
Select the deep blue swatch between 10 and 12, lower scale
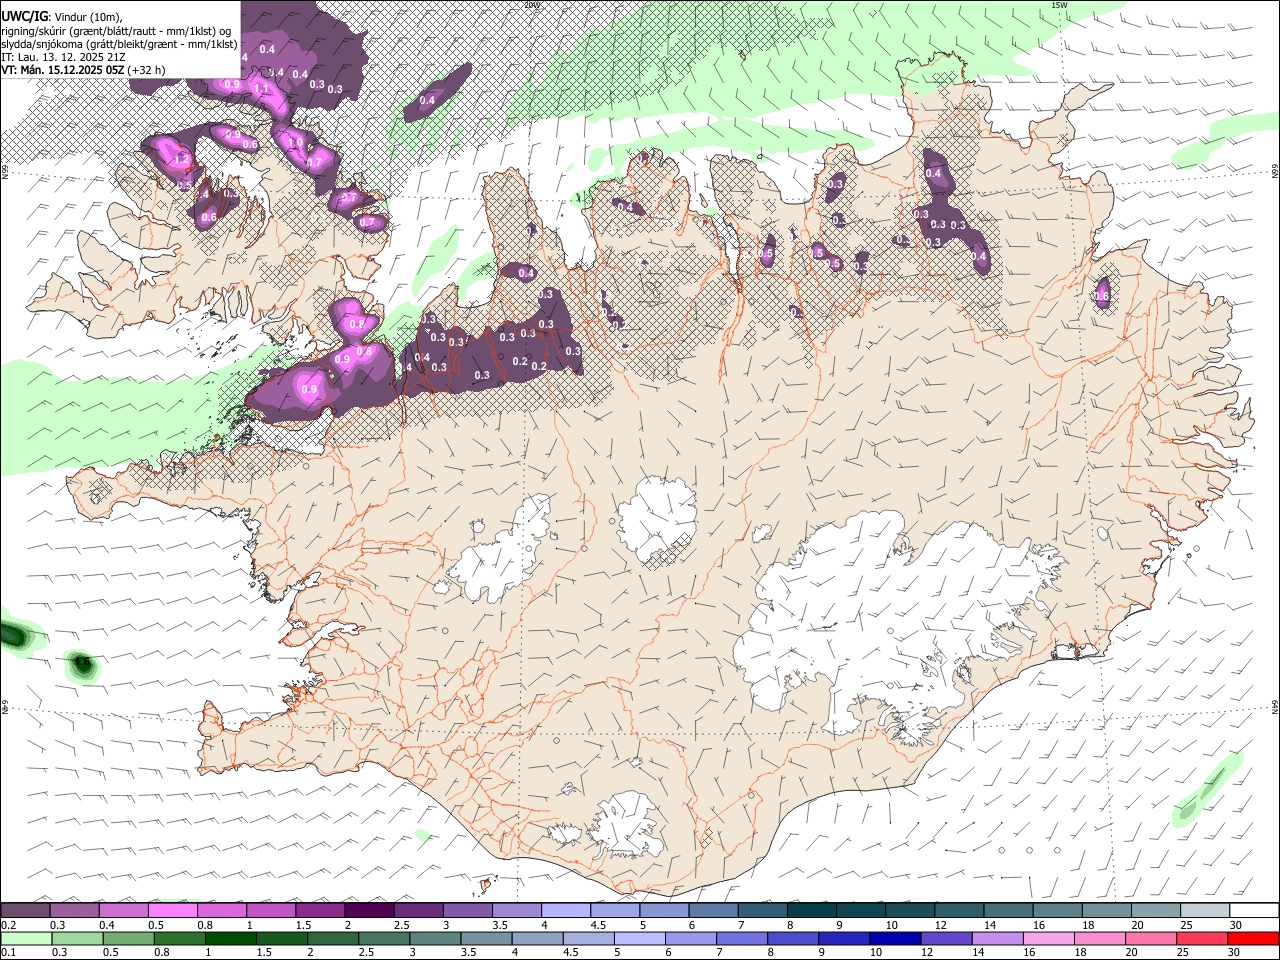(x=895, y=938)
